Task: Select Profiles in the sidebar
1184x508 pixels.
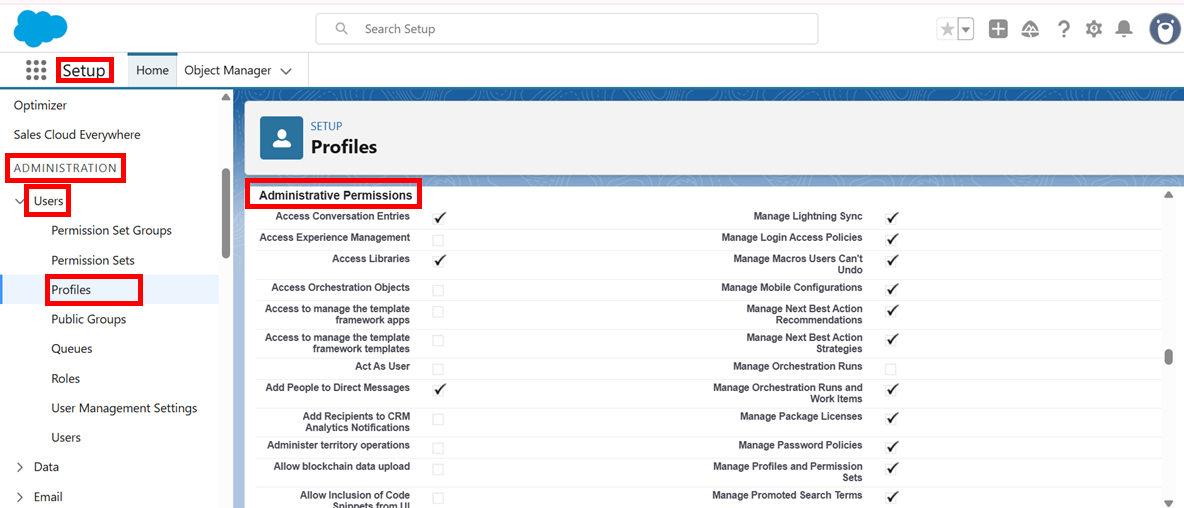Action: [71, 290]
